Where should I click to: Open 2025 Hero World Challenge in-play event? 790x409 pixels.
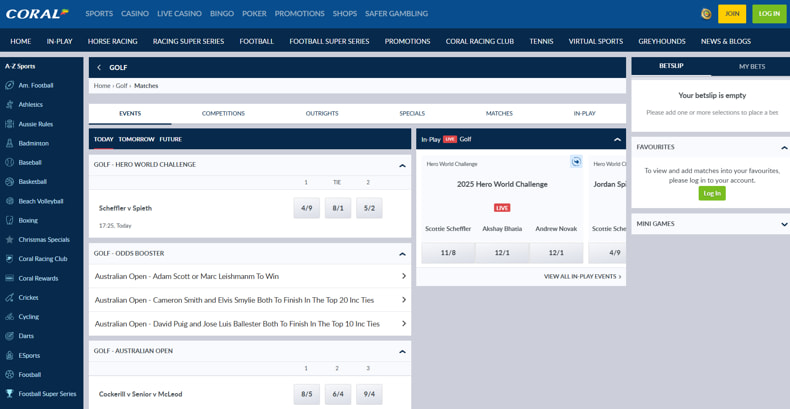tap(502, 184)
